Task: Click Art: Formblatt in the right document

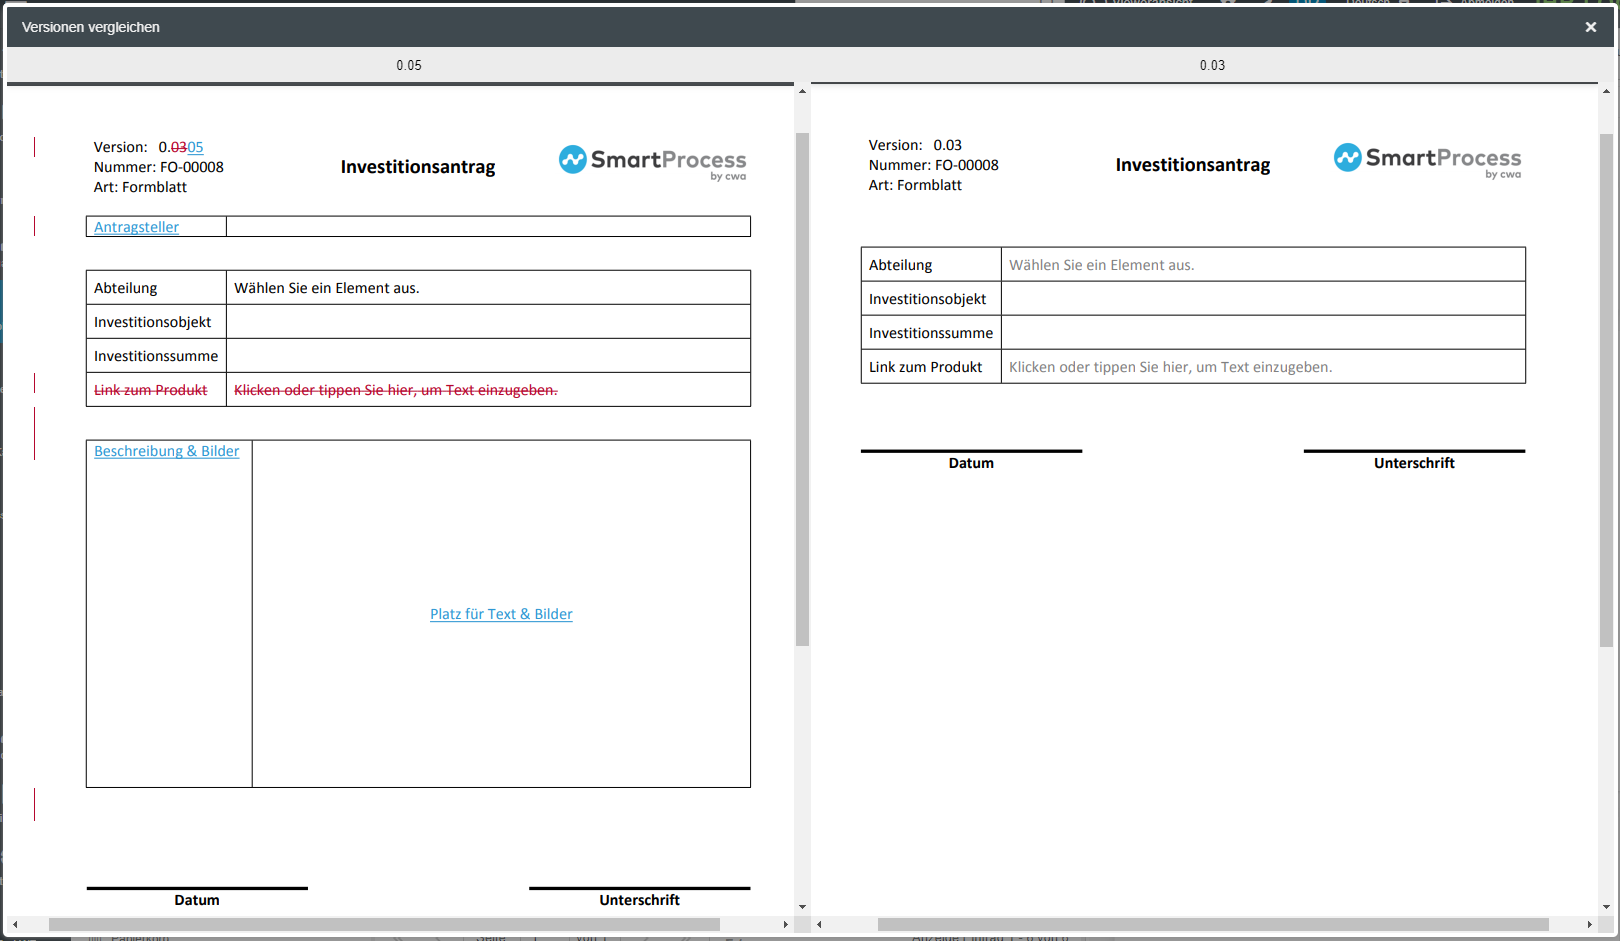Action: [x=915, y=185]
